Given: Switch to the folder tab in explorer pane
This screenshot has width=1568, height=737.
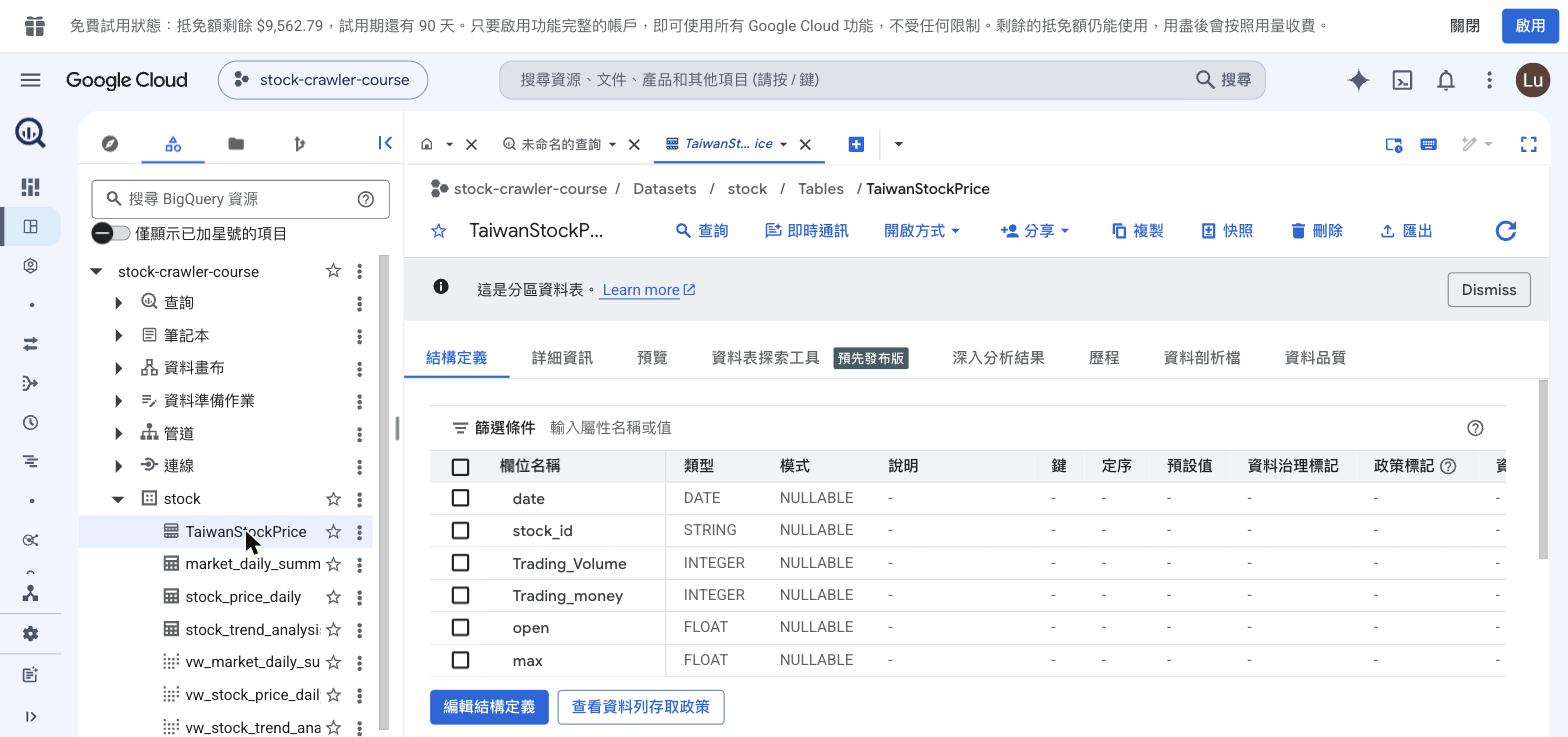Looking at the screenshot, I should point(236,144).
